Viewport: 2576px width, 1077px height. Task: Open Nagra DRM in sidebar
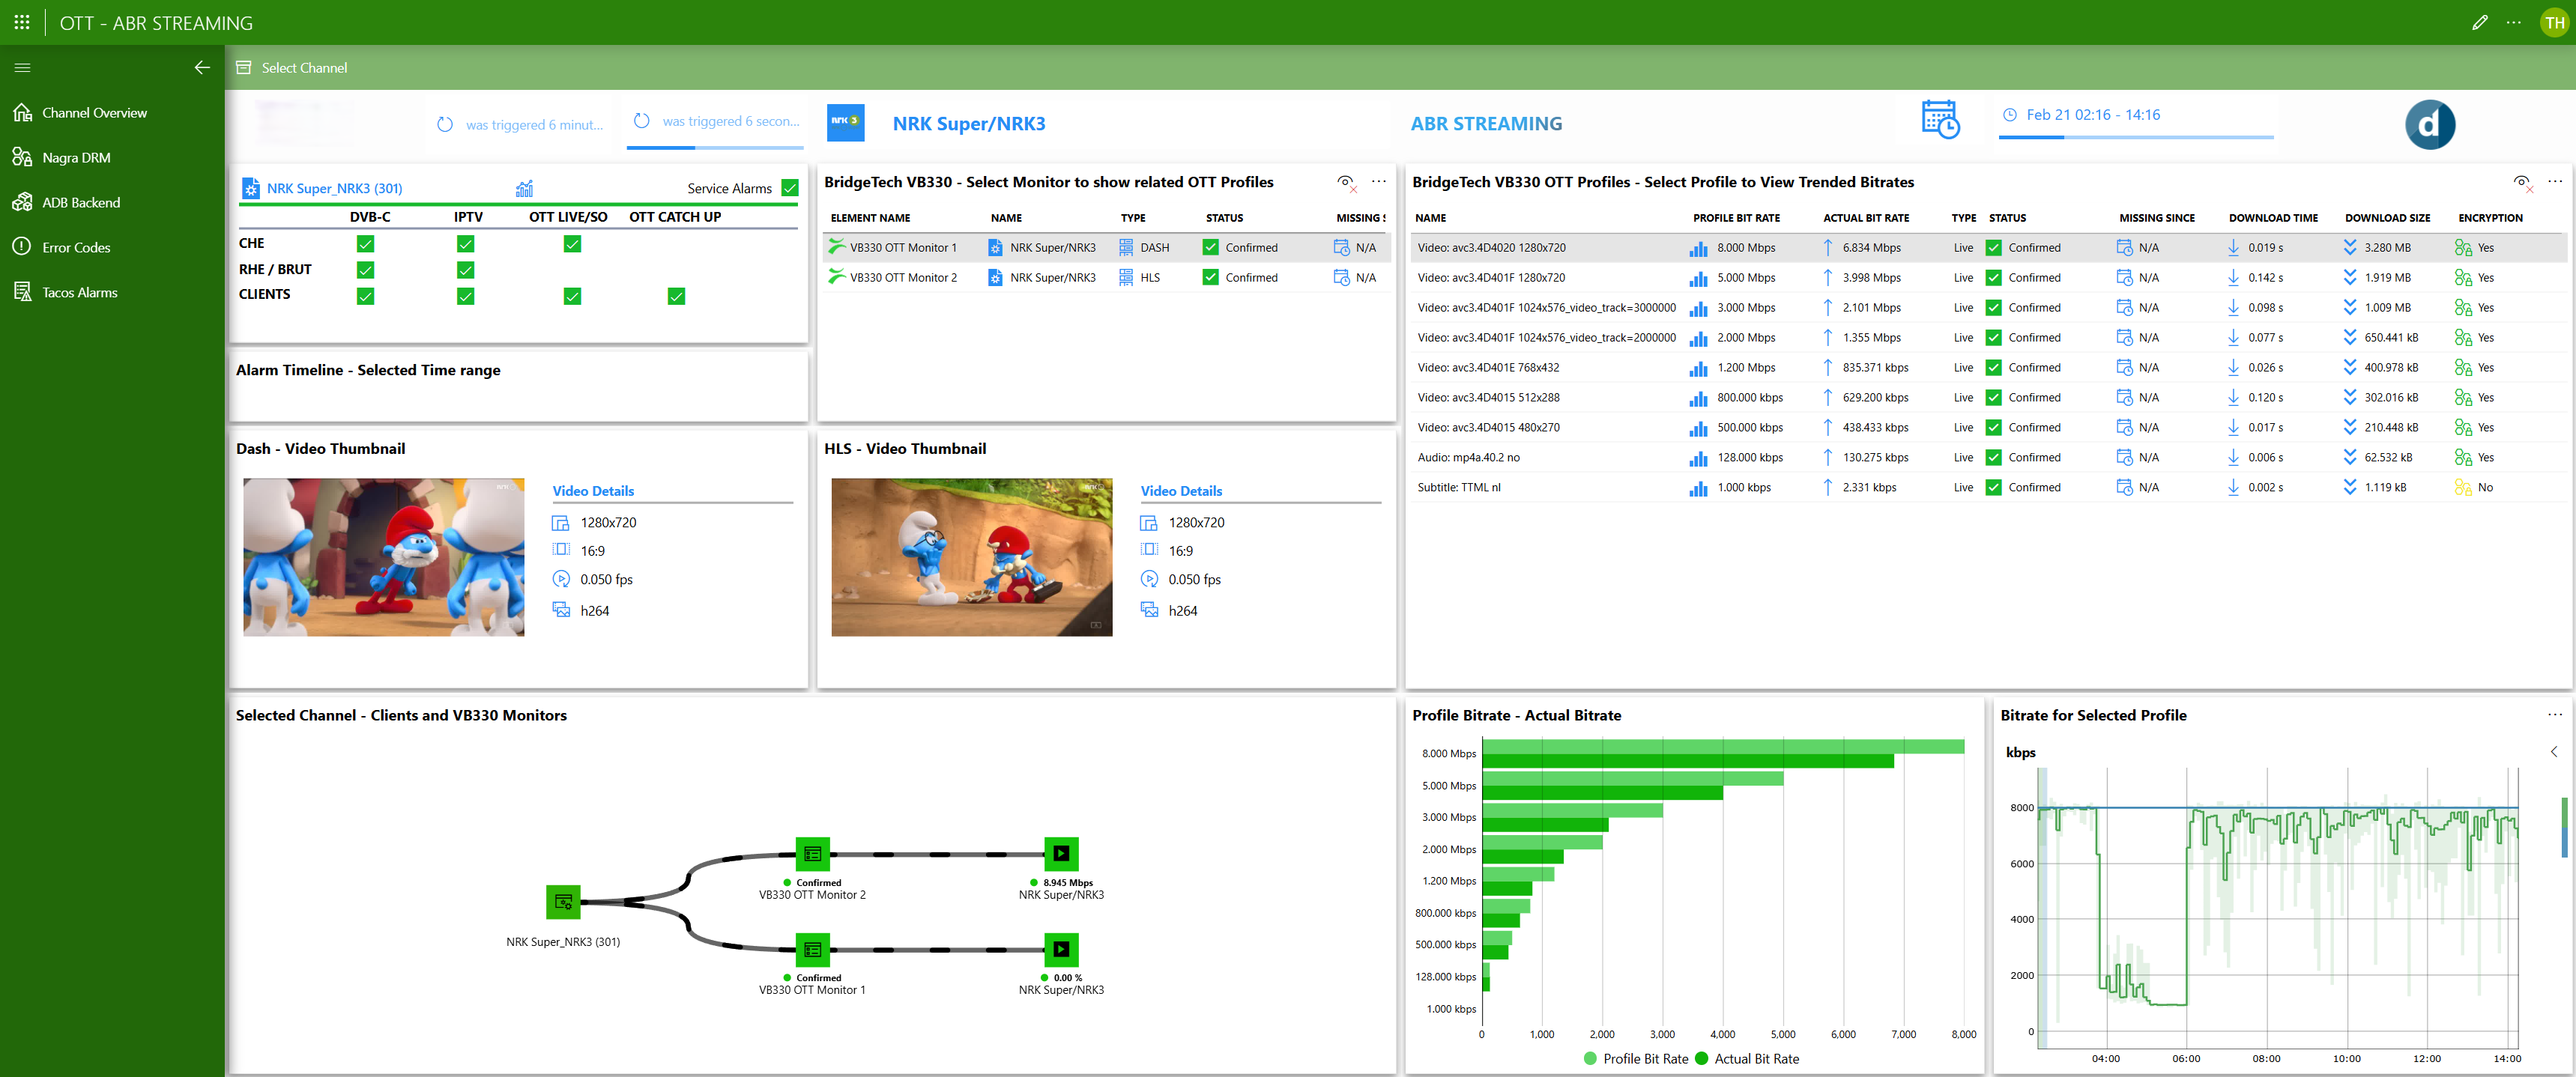click(x=76, y=158)
